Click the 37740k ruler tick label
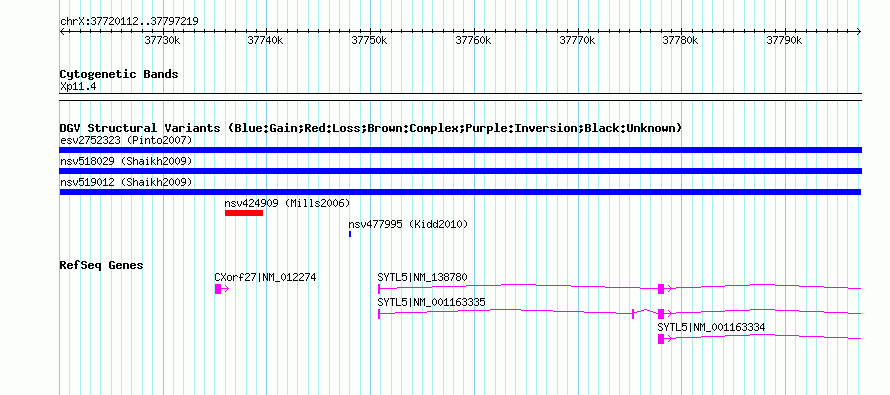The height and width of the screenshot is (395, 890). 265,40
